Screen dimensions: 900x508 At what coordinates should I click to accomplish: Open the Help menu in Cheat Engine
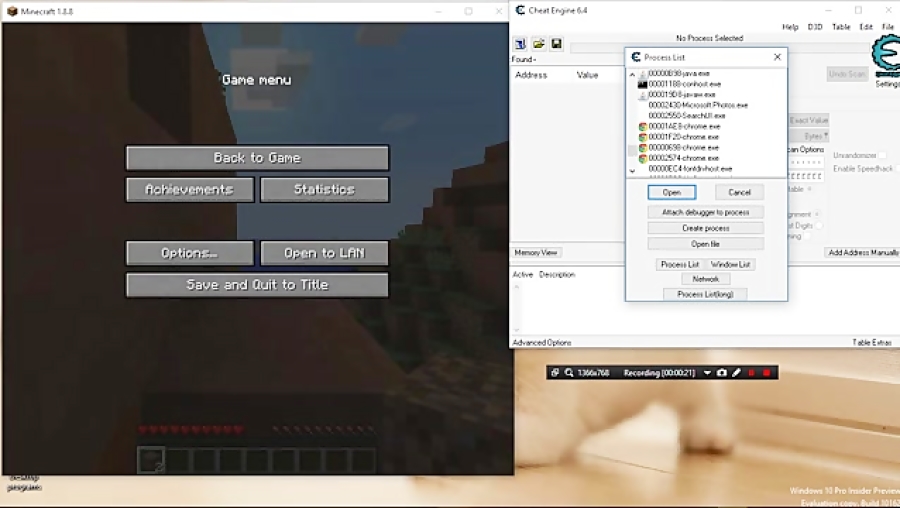point(790,27)
